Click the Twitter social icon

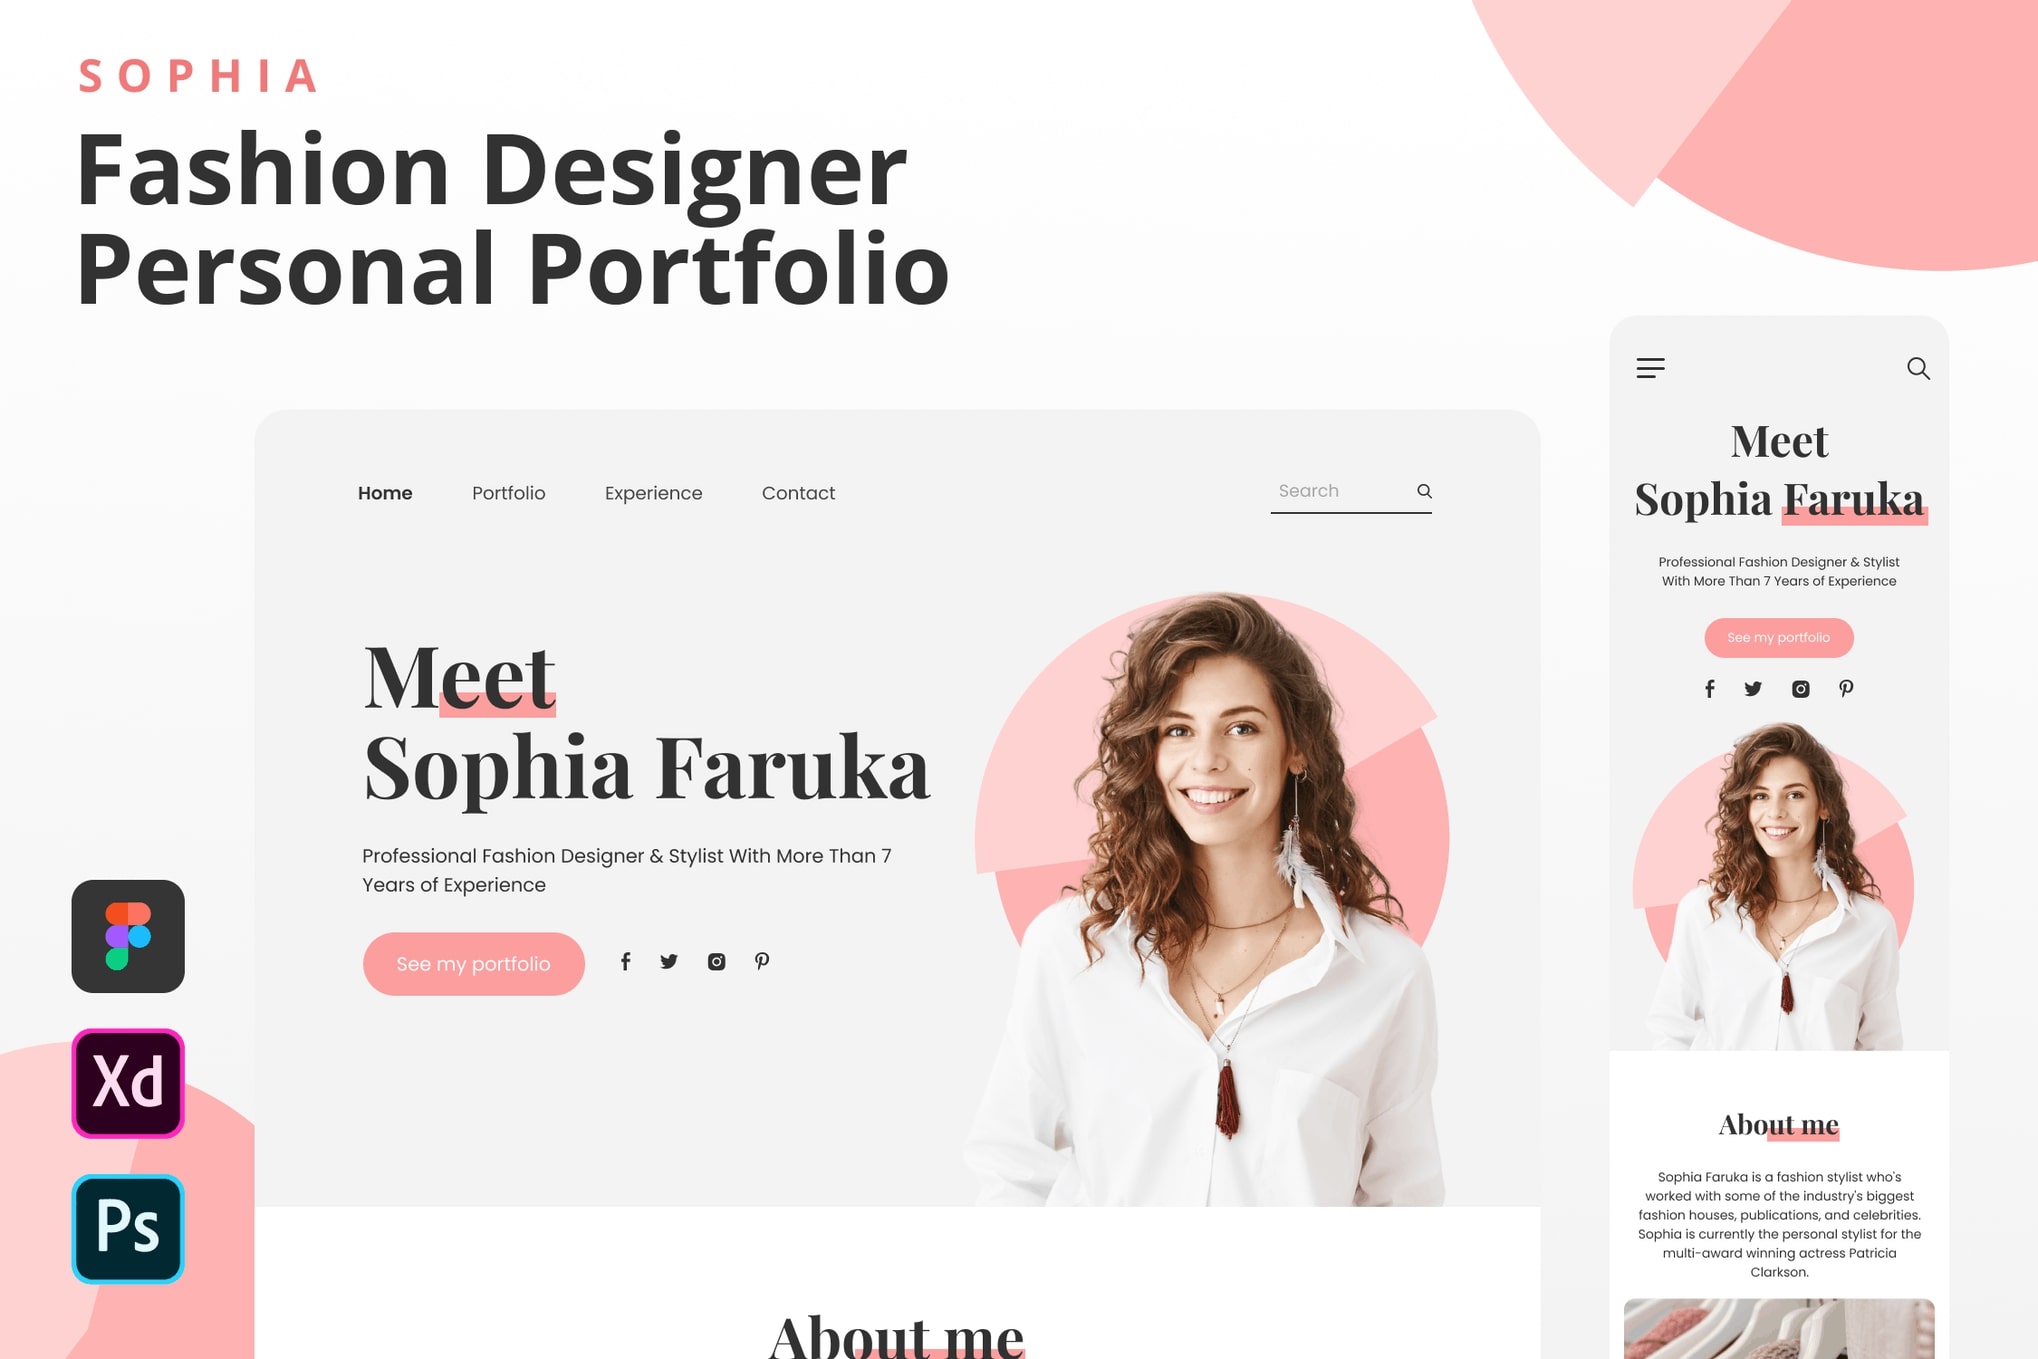coord(670,962)
